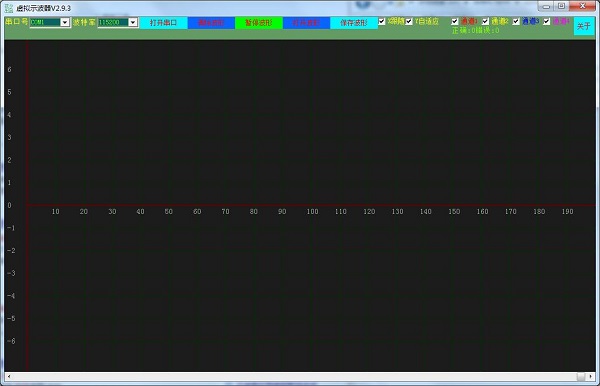Click the X-axis label 10
The height and width of the screenshot is (386, 600).
(55, 212)
